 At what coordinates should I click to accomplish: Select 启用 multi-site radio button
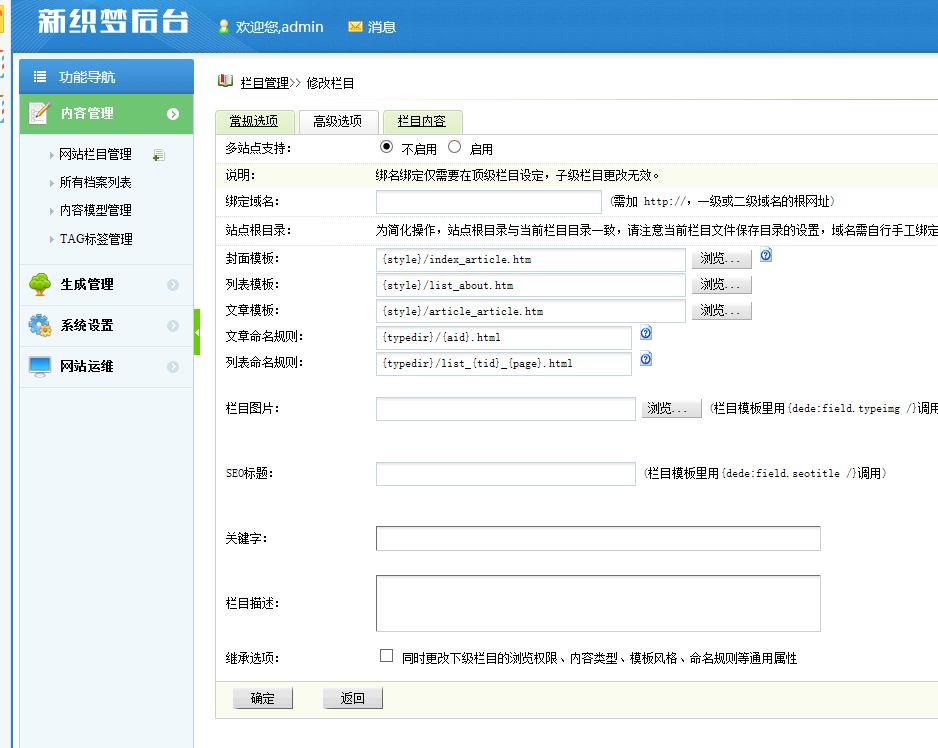(455, 147)
